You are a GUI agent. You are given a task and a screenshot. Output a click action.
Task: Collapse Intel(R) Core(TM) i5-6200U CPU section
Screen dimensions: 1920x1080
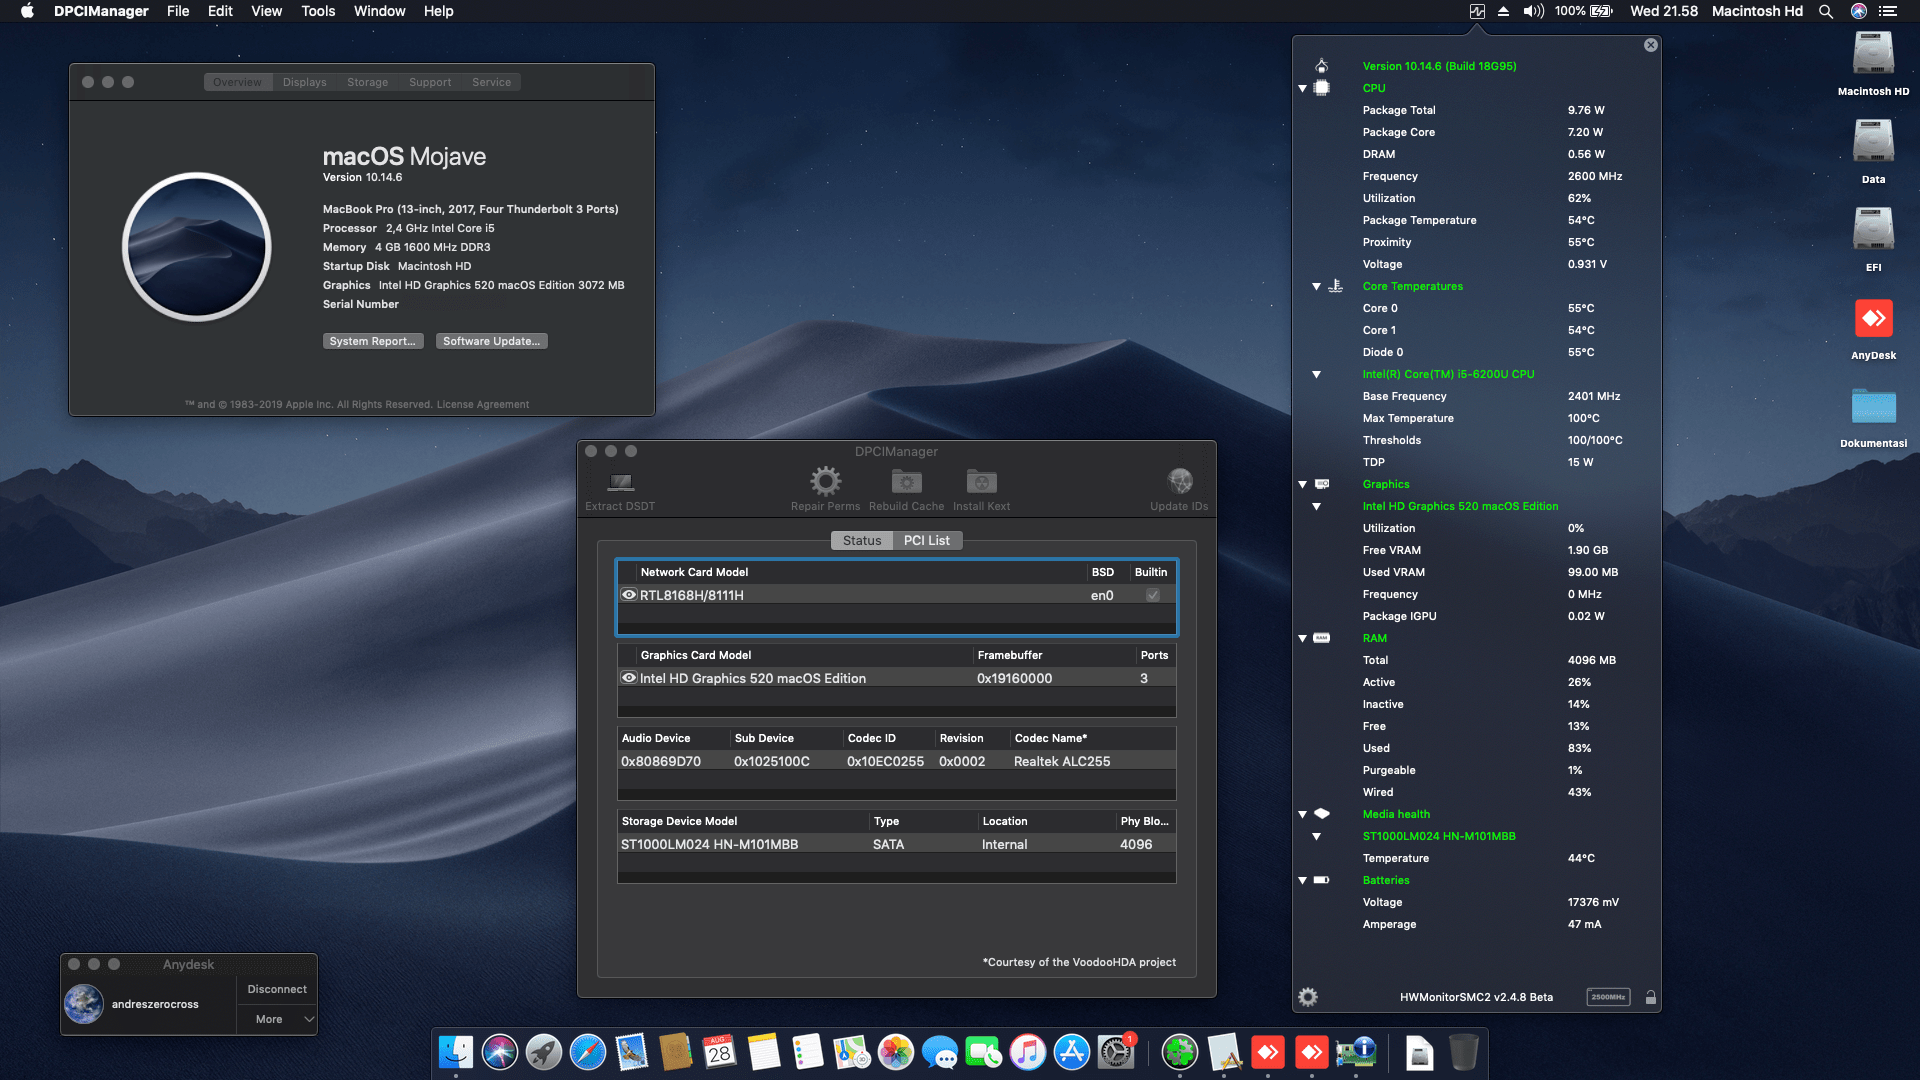pyautogui.click(x=1317, y=374)
